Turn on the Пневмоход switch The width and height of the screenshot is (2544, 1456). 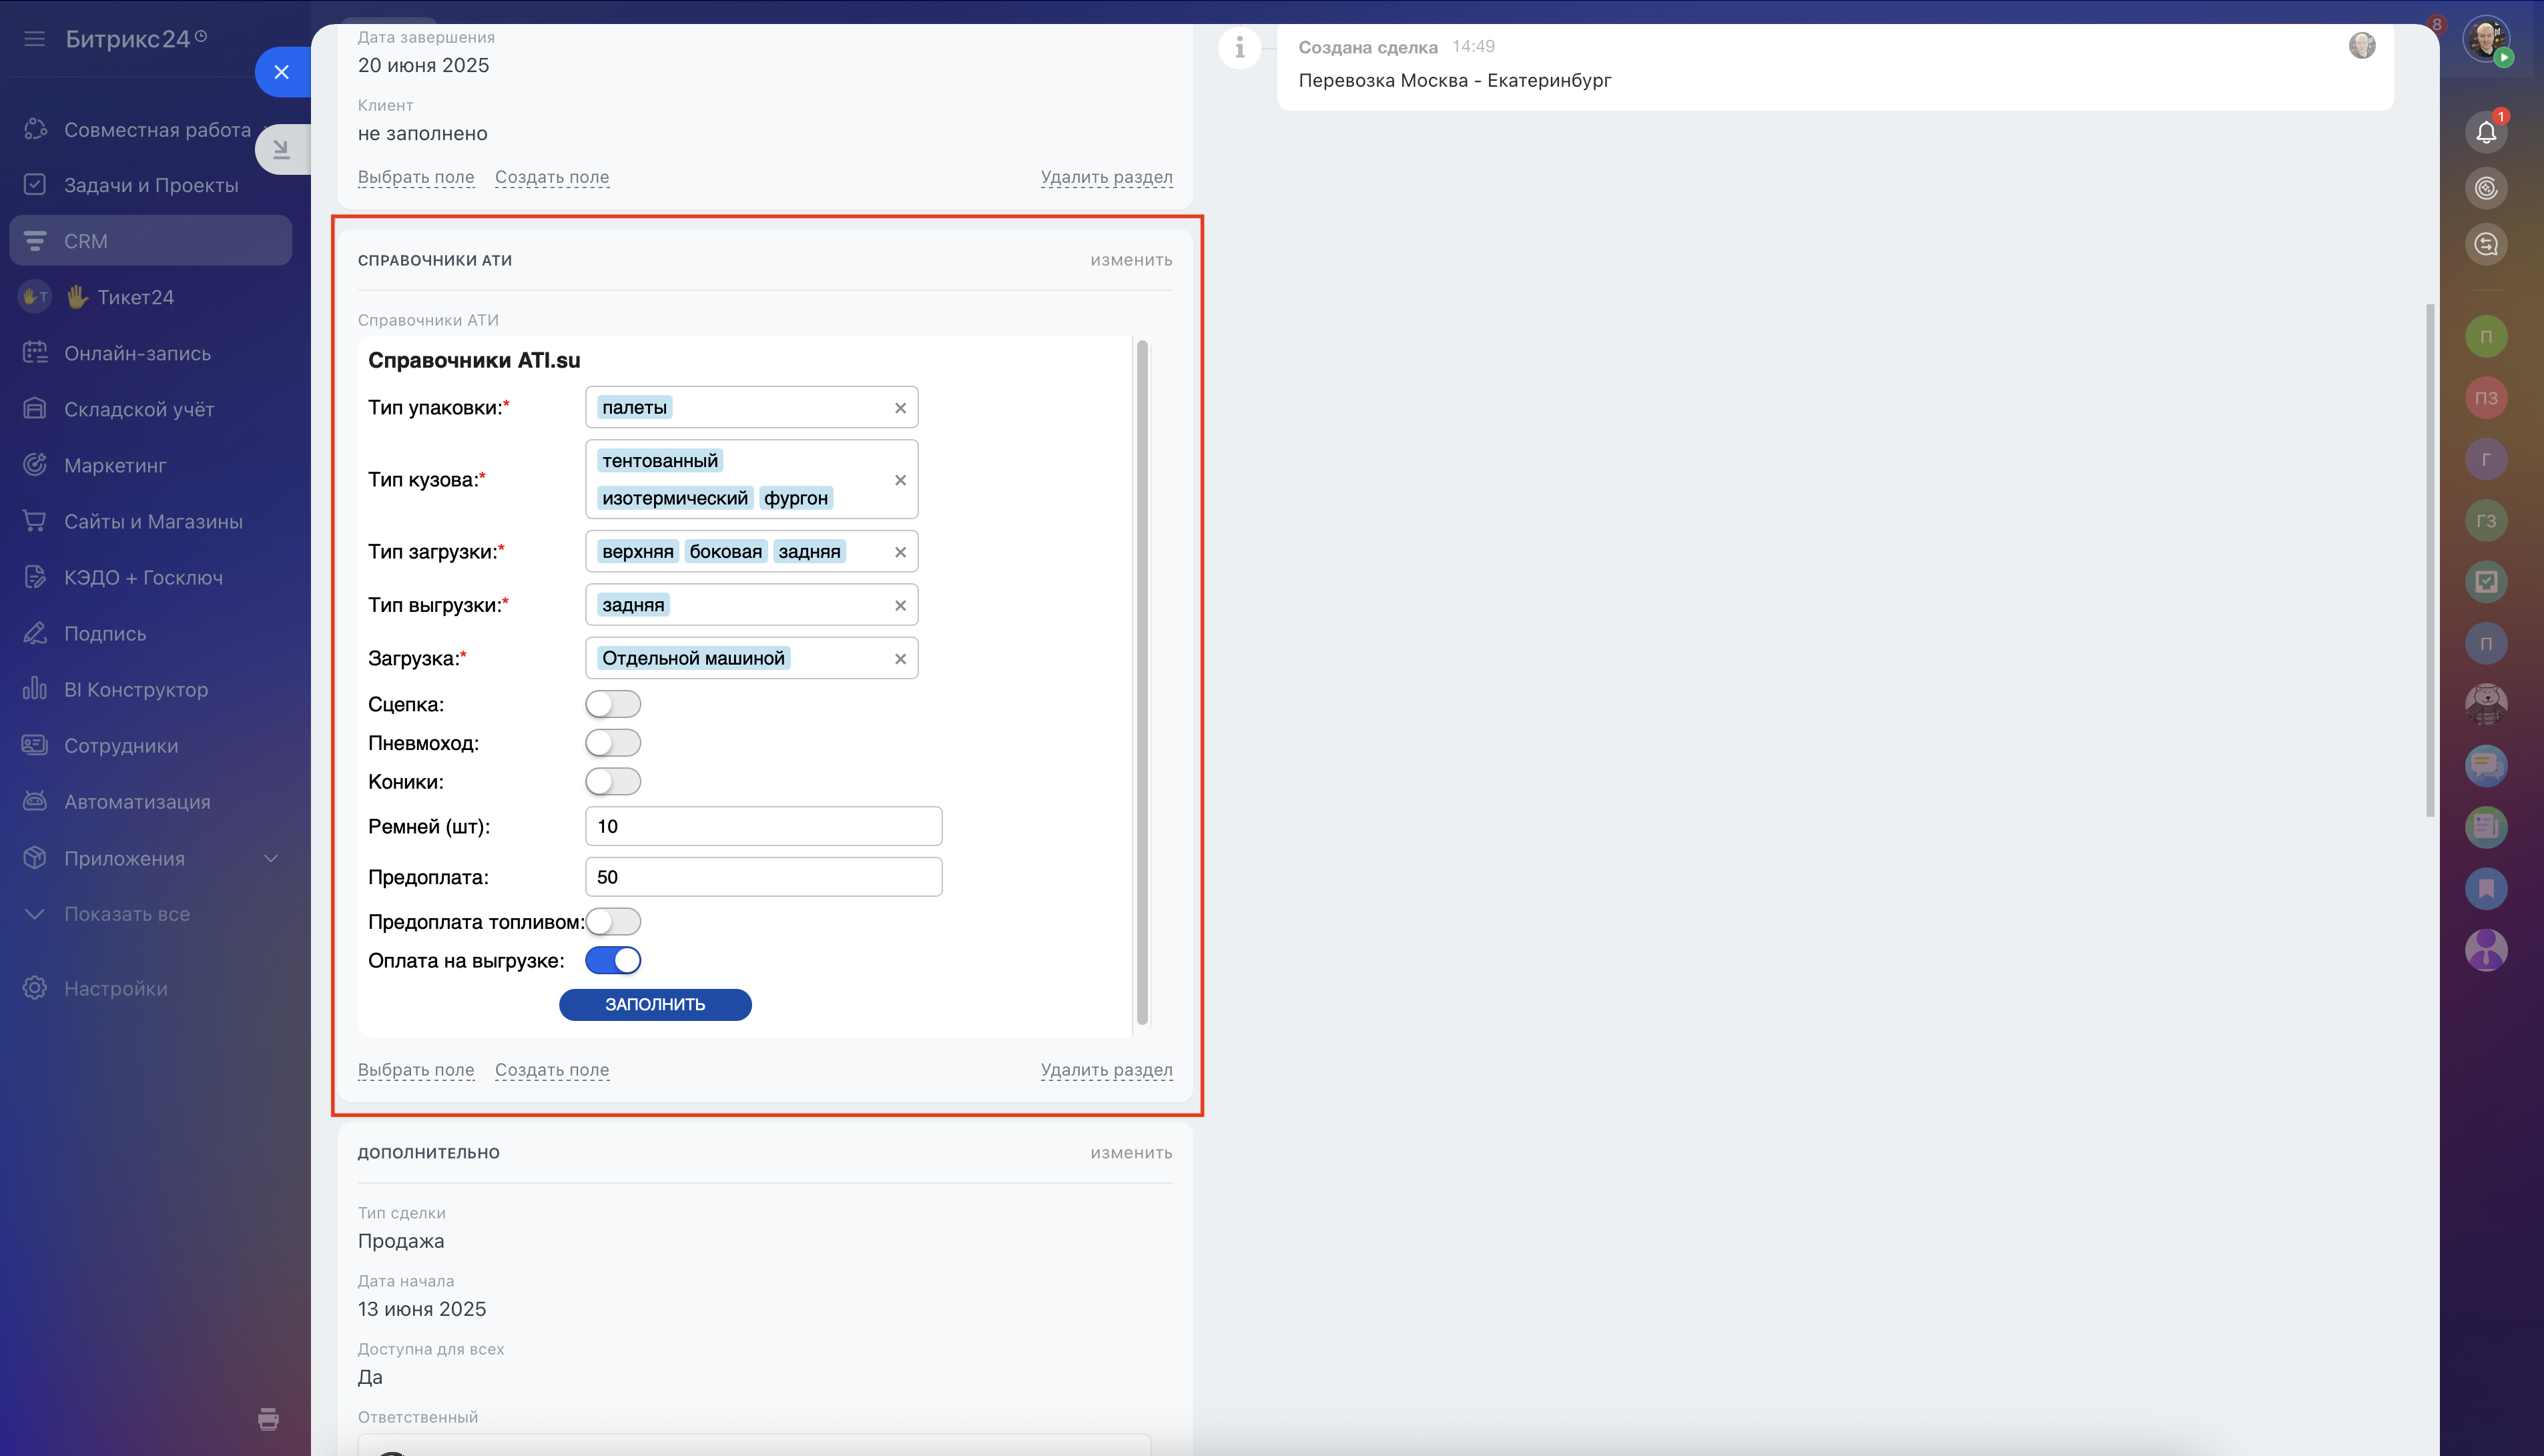pos(613,743)
